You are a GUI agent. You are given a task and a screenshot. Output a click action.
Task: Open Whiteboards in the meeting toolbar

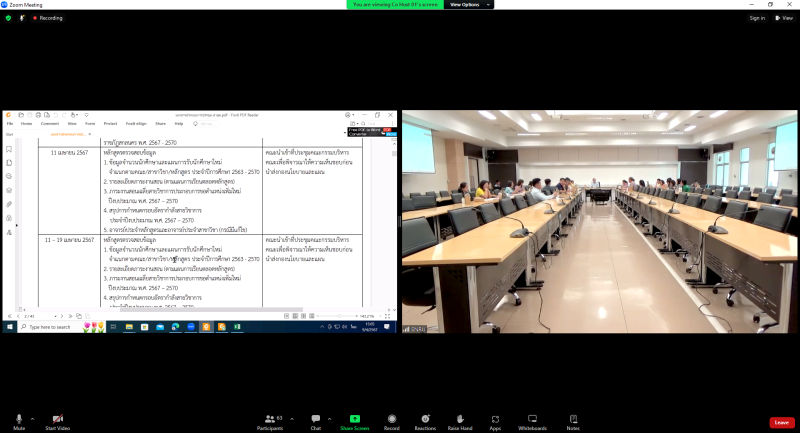click(532, 419)
